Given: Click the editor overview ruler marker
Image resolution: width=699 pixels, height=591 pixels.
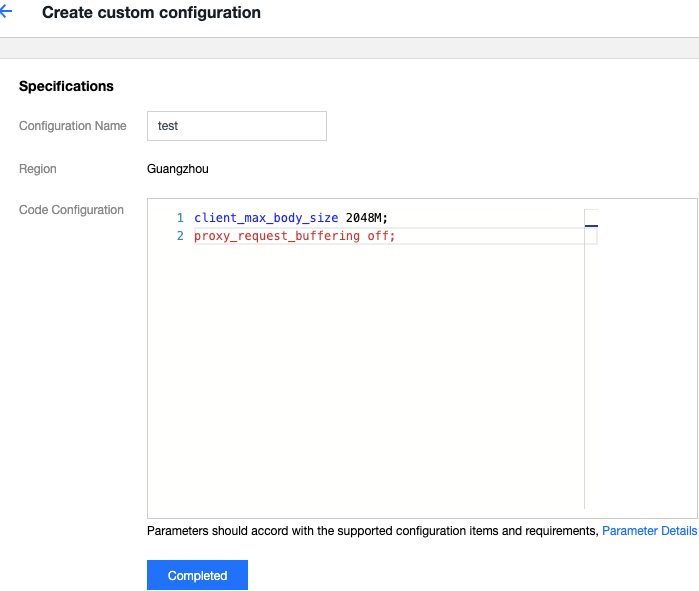Looking at the screenshot, I should click(591, 226).
